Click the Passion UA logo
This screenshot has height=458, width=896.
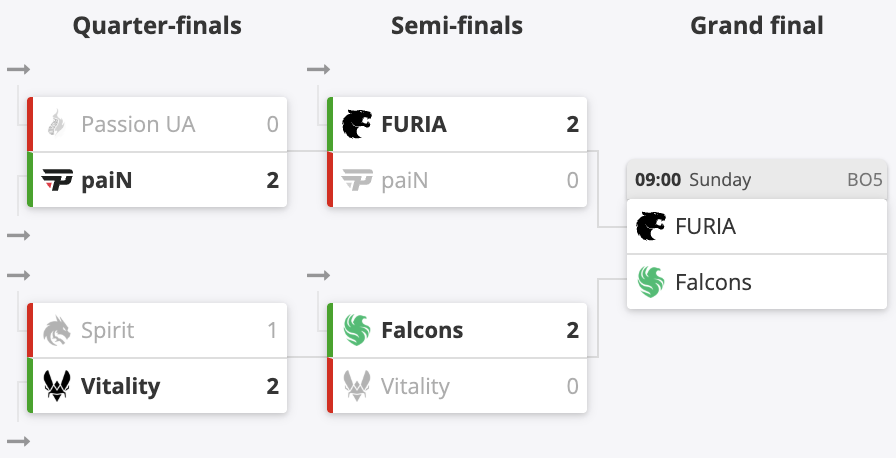coord(57,124)
